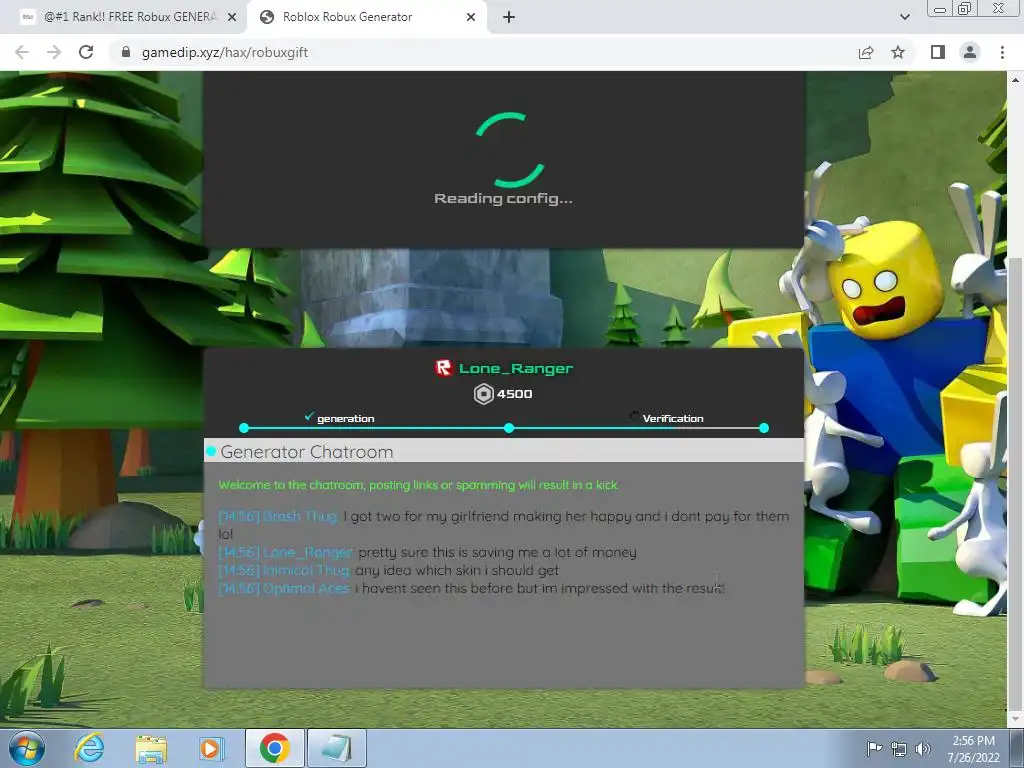Image resolution: width=1024 pixels, height=768 pixels.
Task: Toggle the browser side panel
Action: tap(938, 52)
